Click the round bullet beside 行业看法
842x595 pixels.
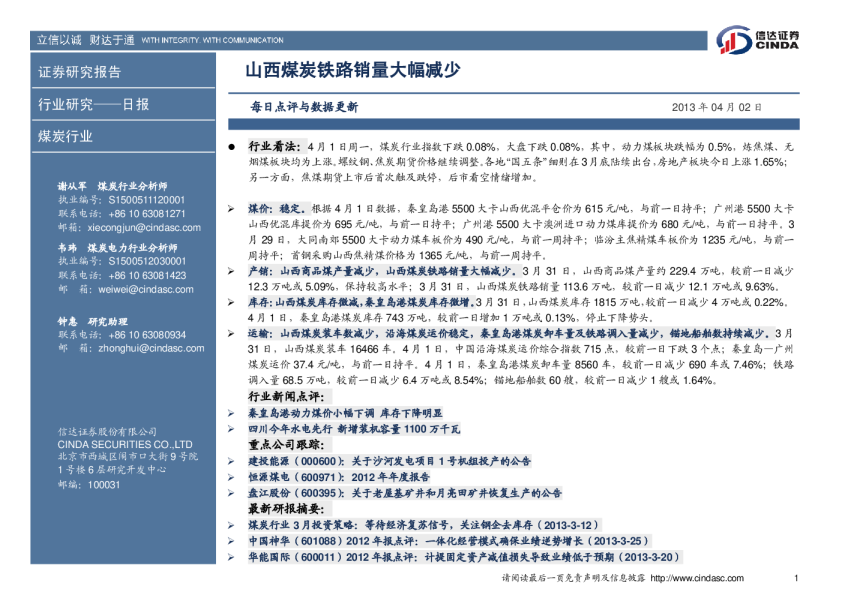(231, 146)
